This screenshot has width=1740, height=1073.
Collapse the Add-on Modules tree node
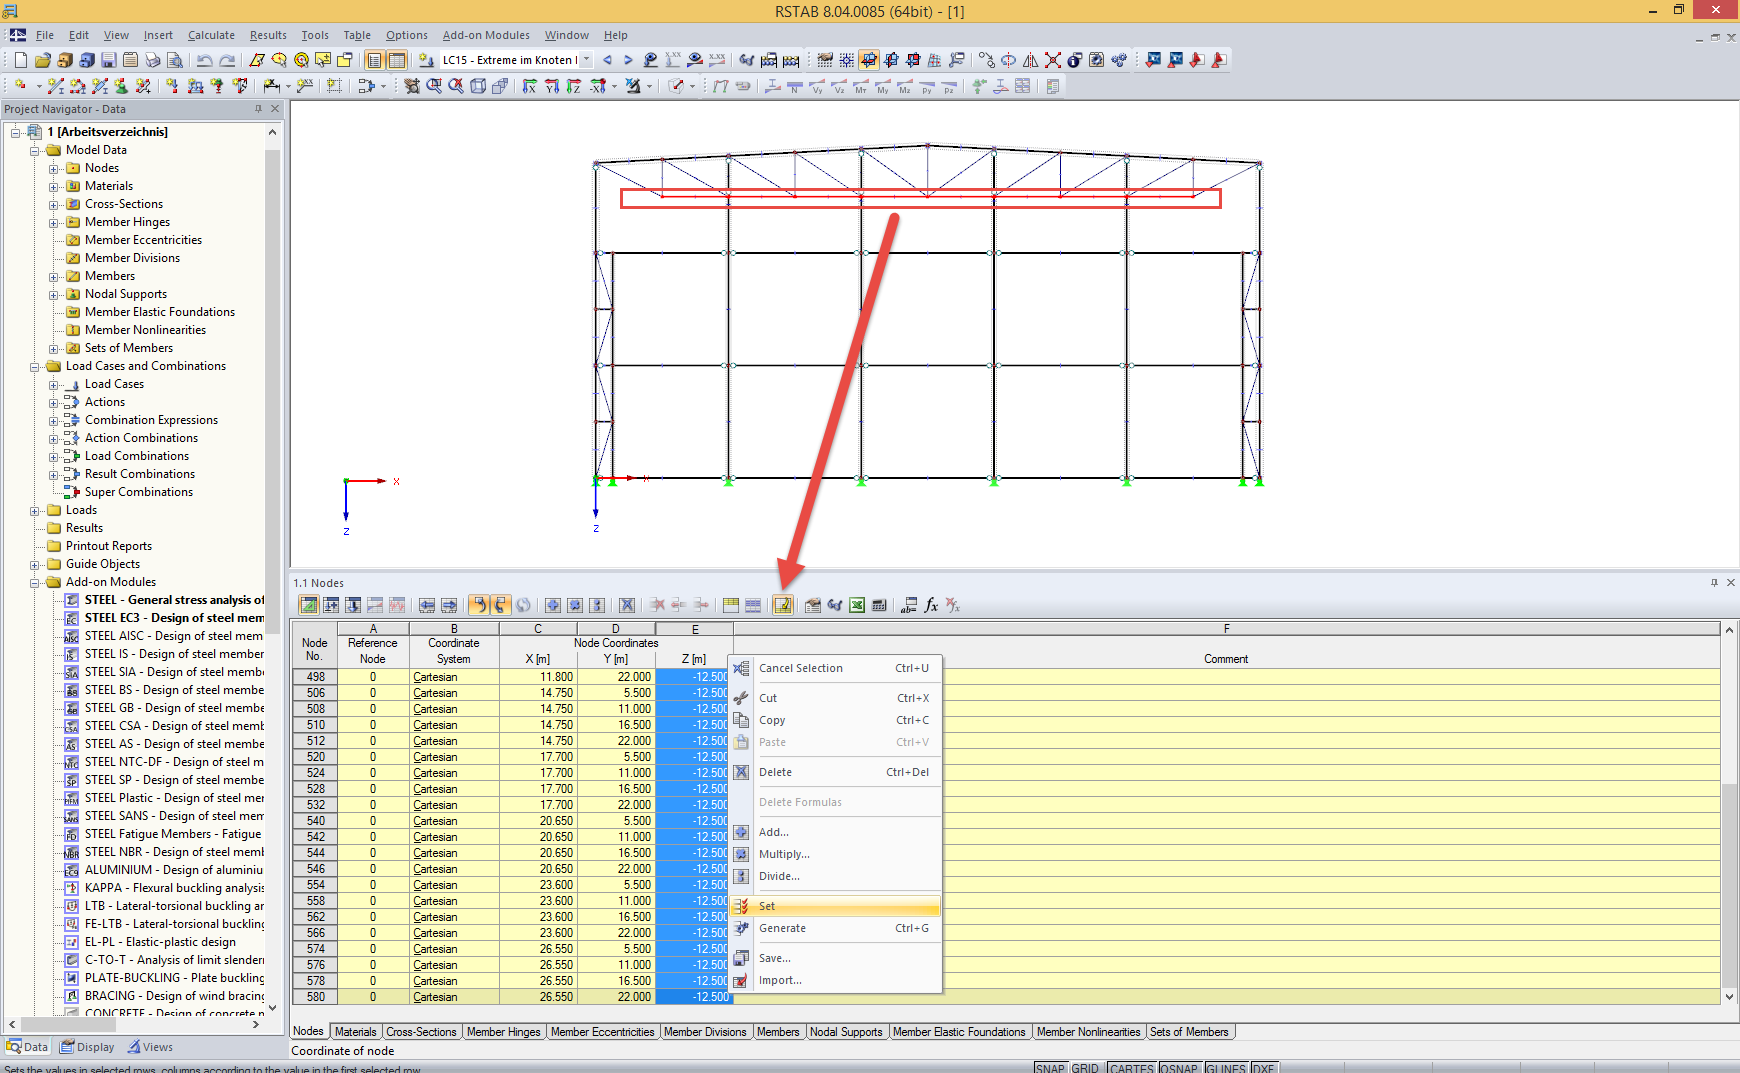tap(35, 582)
